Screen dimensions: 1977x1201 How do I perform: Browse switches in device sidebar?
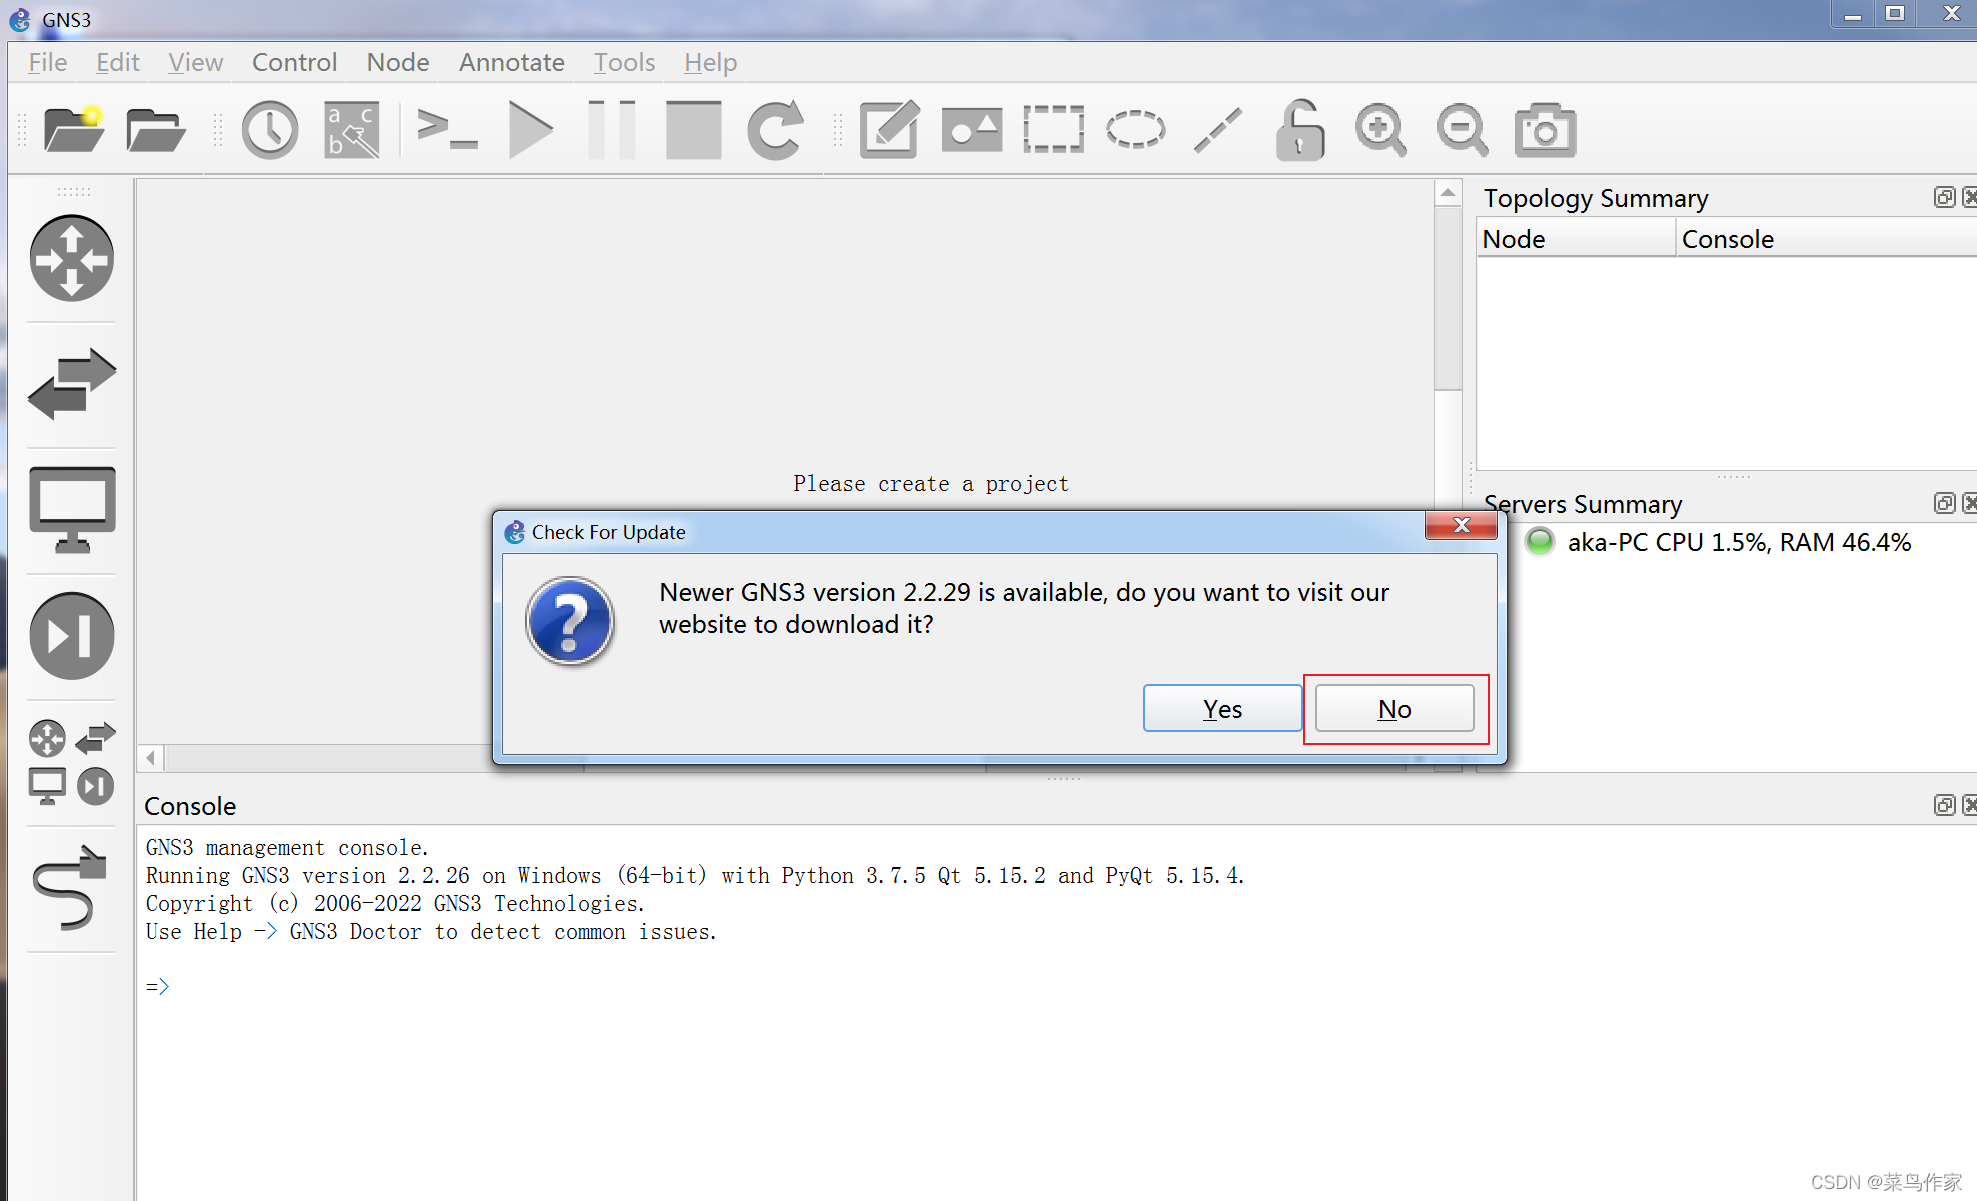(x=71, y=384)
